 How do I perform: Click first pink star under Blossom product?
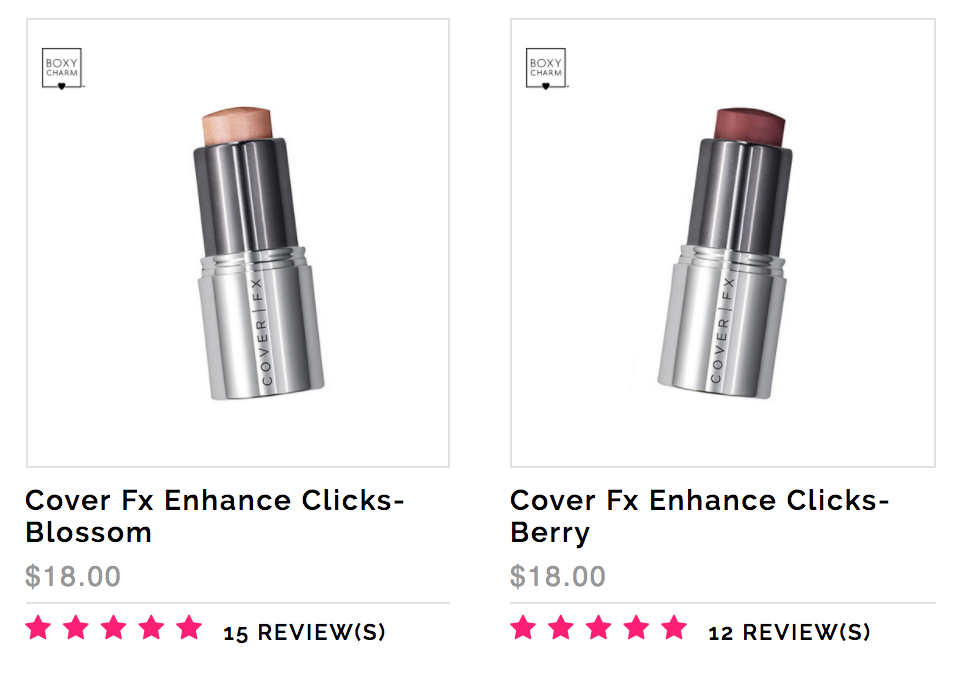[38, 628]
